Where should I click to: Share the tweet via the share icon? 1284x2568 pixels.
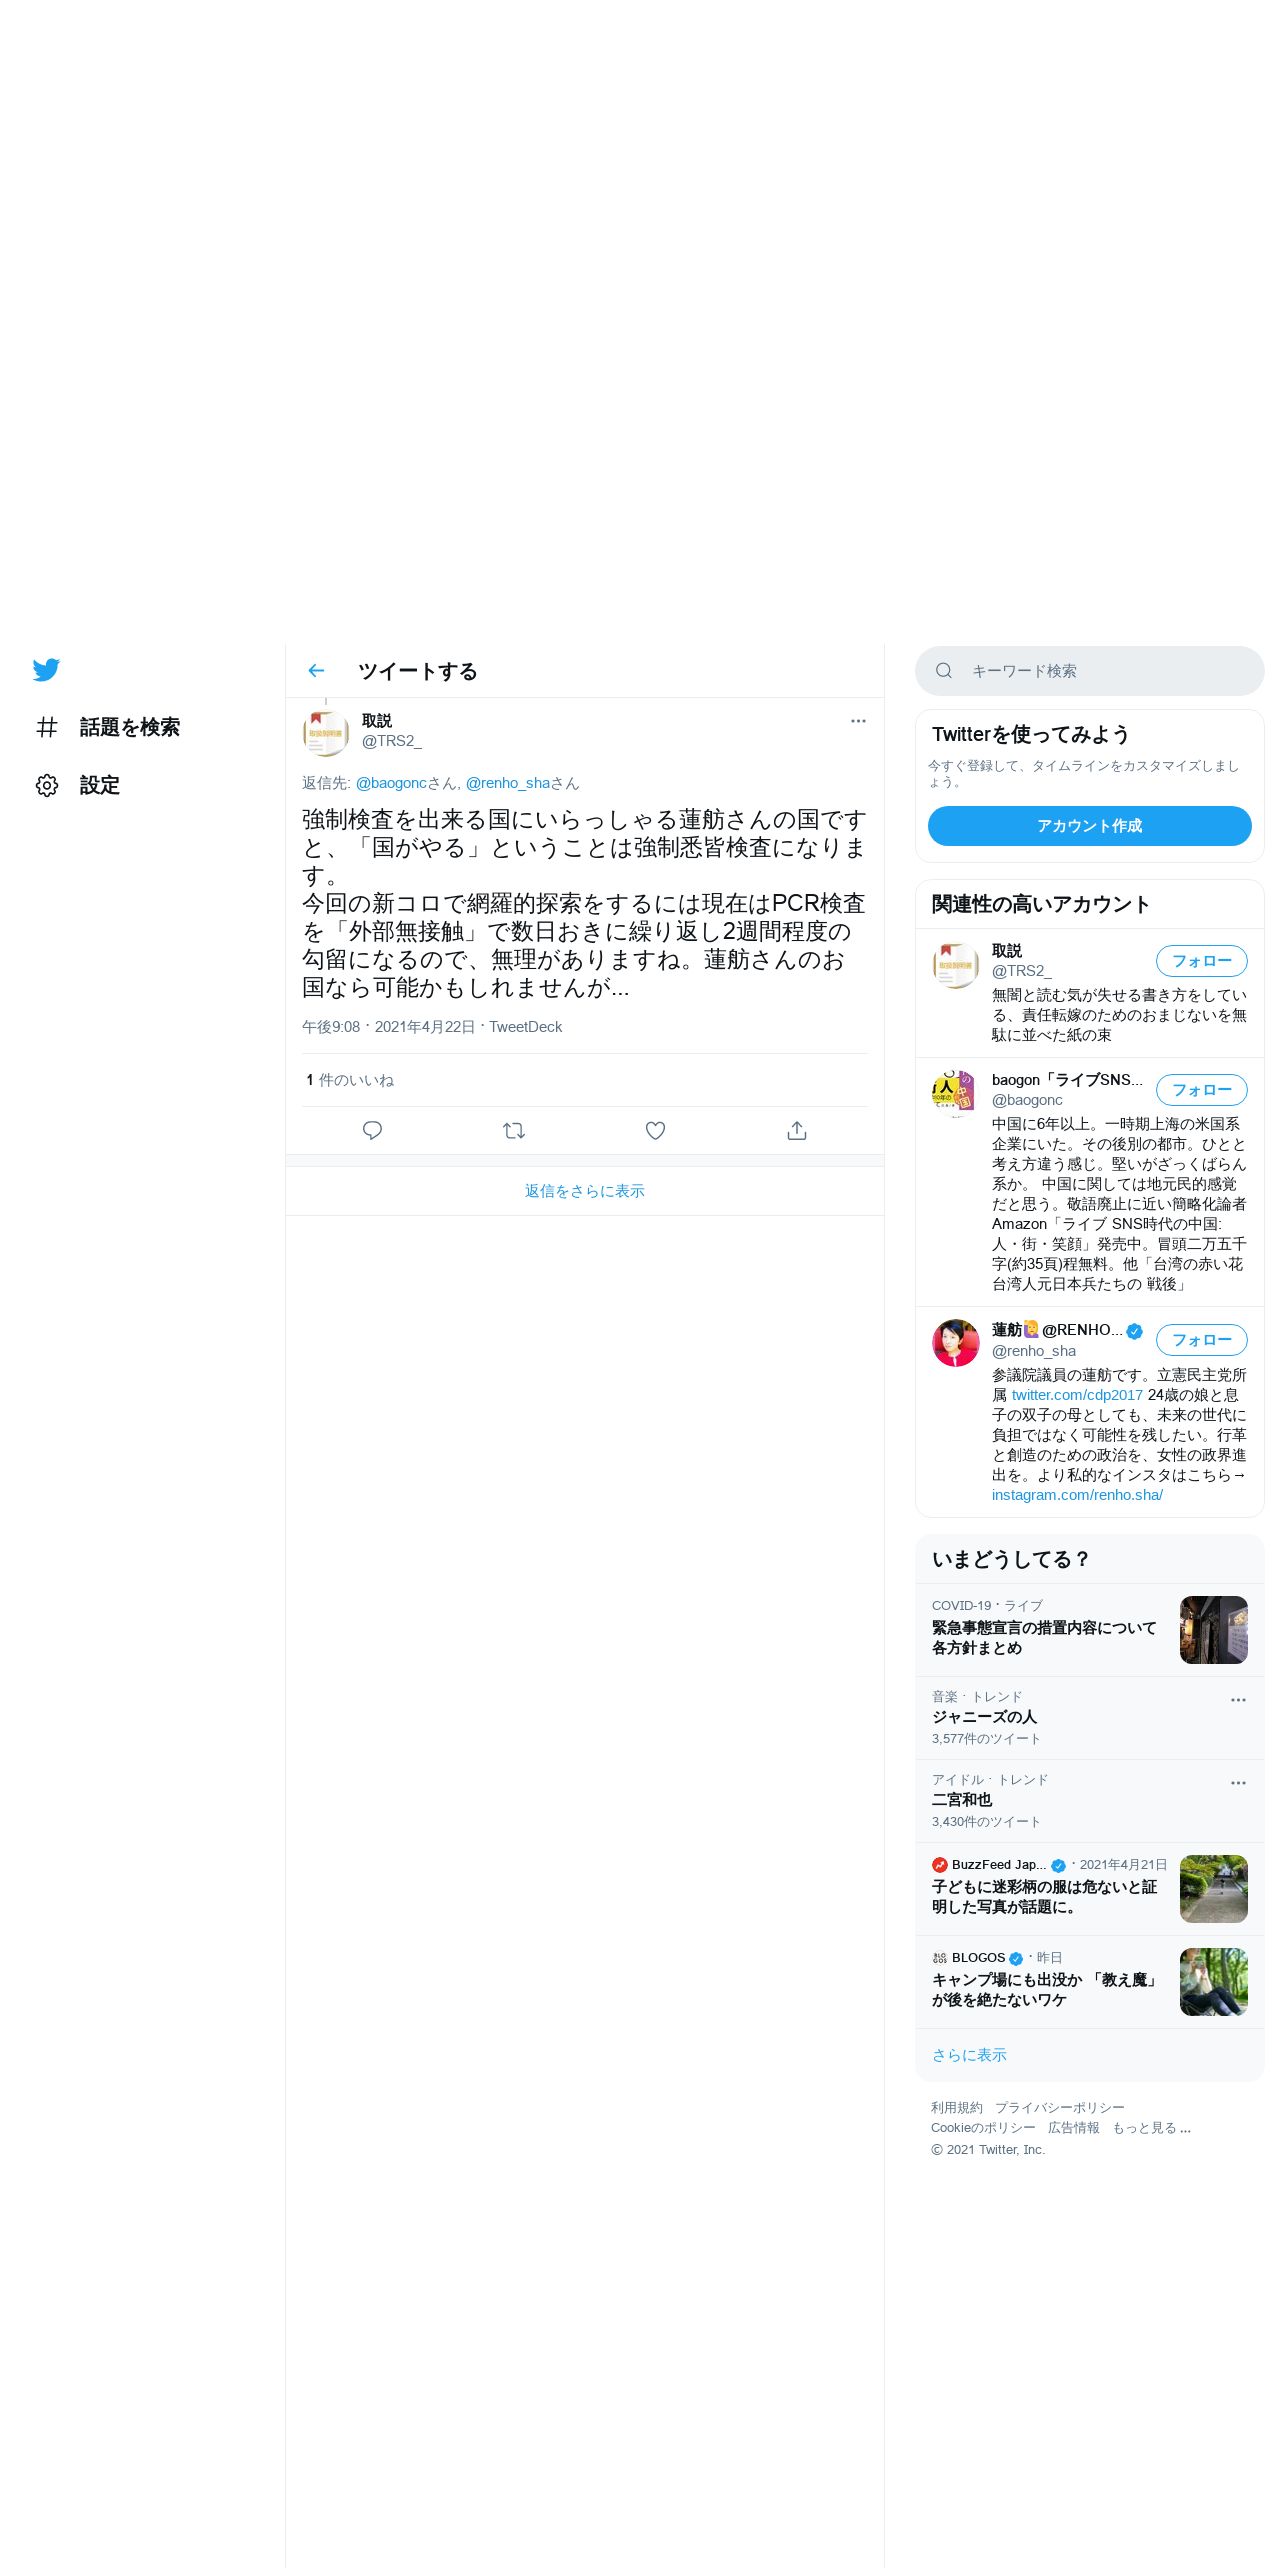797,1131
